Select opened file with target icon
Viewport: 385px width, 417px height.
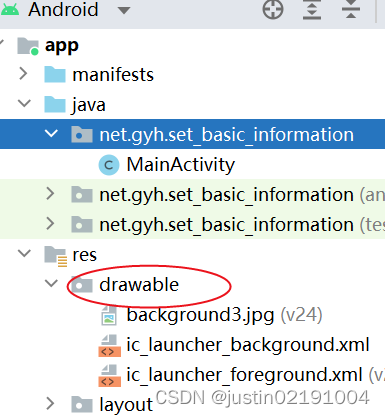point(273,9)
